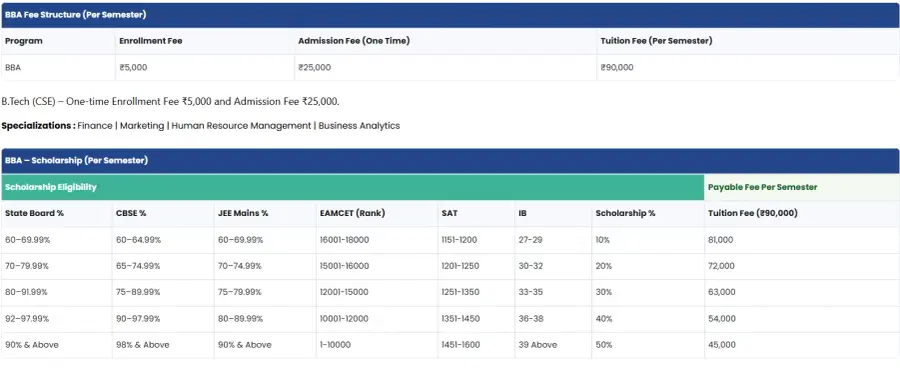Viewport: 900px width, 368px height.
Task: Select the State Board % column header
Action: pyautogui.click(x=57, y=213)
